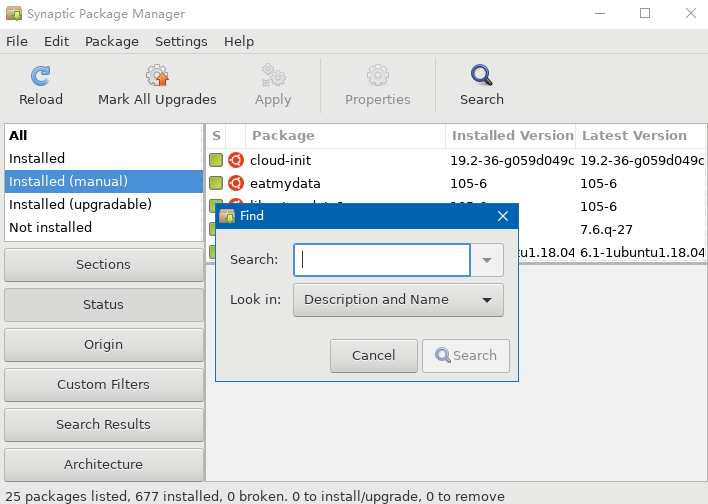The height and width of the screenshot is (504, 708).
Task: Click the Search Results button
Action: (103, 425)
